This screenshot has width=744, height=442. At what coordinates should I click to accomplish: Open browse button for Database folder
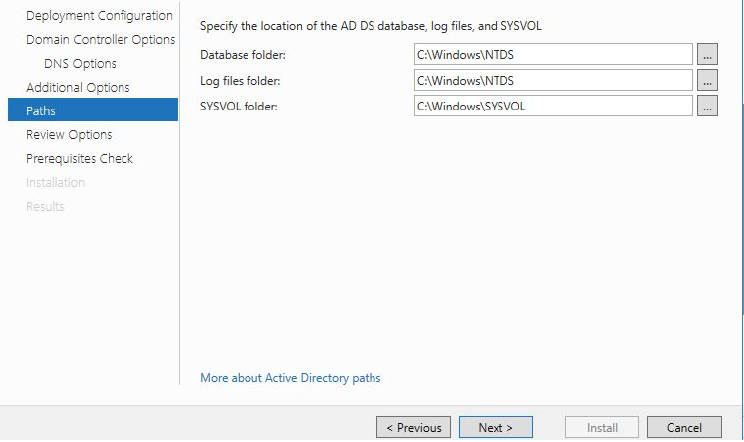[707, 54]
